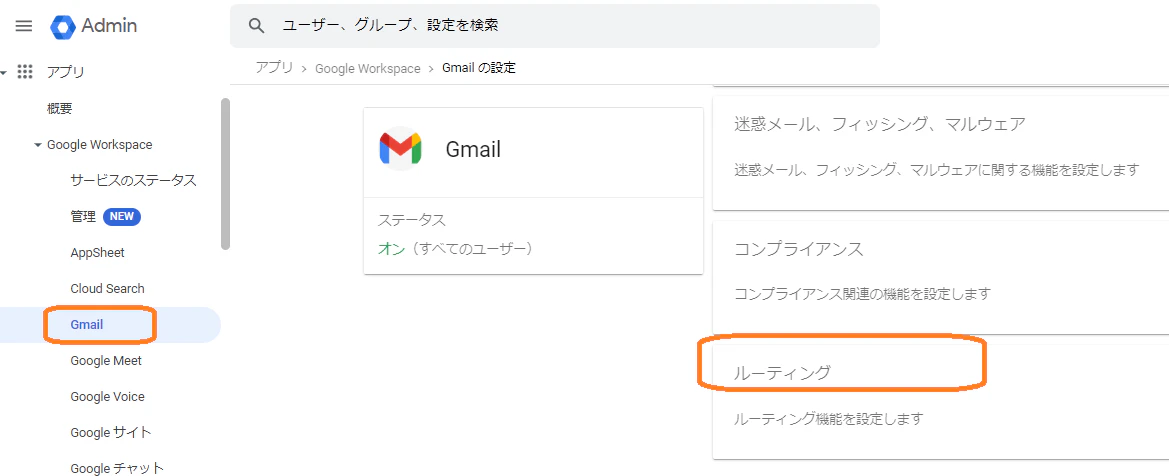Screen dimensions: 1169x476
Task: Collapse the Google Workspace tree arrow
Action: click(x=38, y=145)
